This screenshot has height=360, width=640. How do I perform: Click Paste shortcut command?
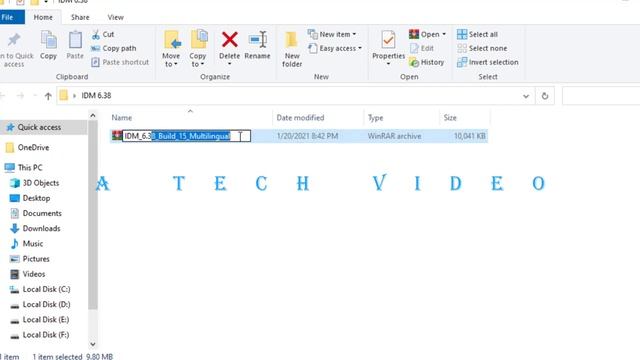click(x=120, y=62)
